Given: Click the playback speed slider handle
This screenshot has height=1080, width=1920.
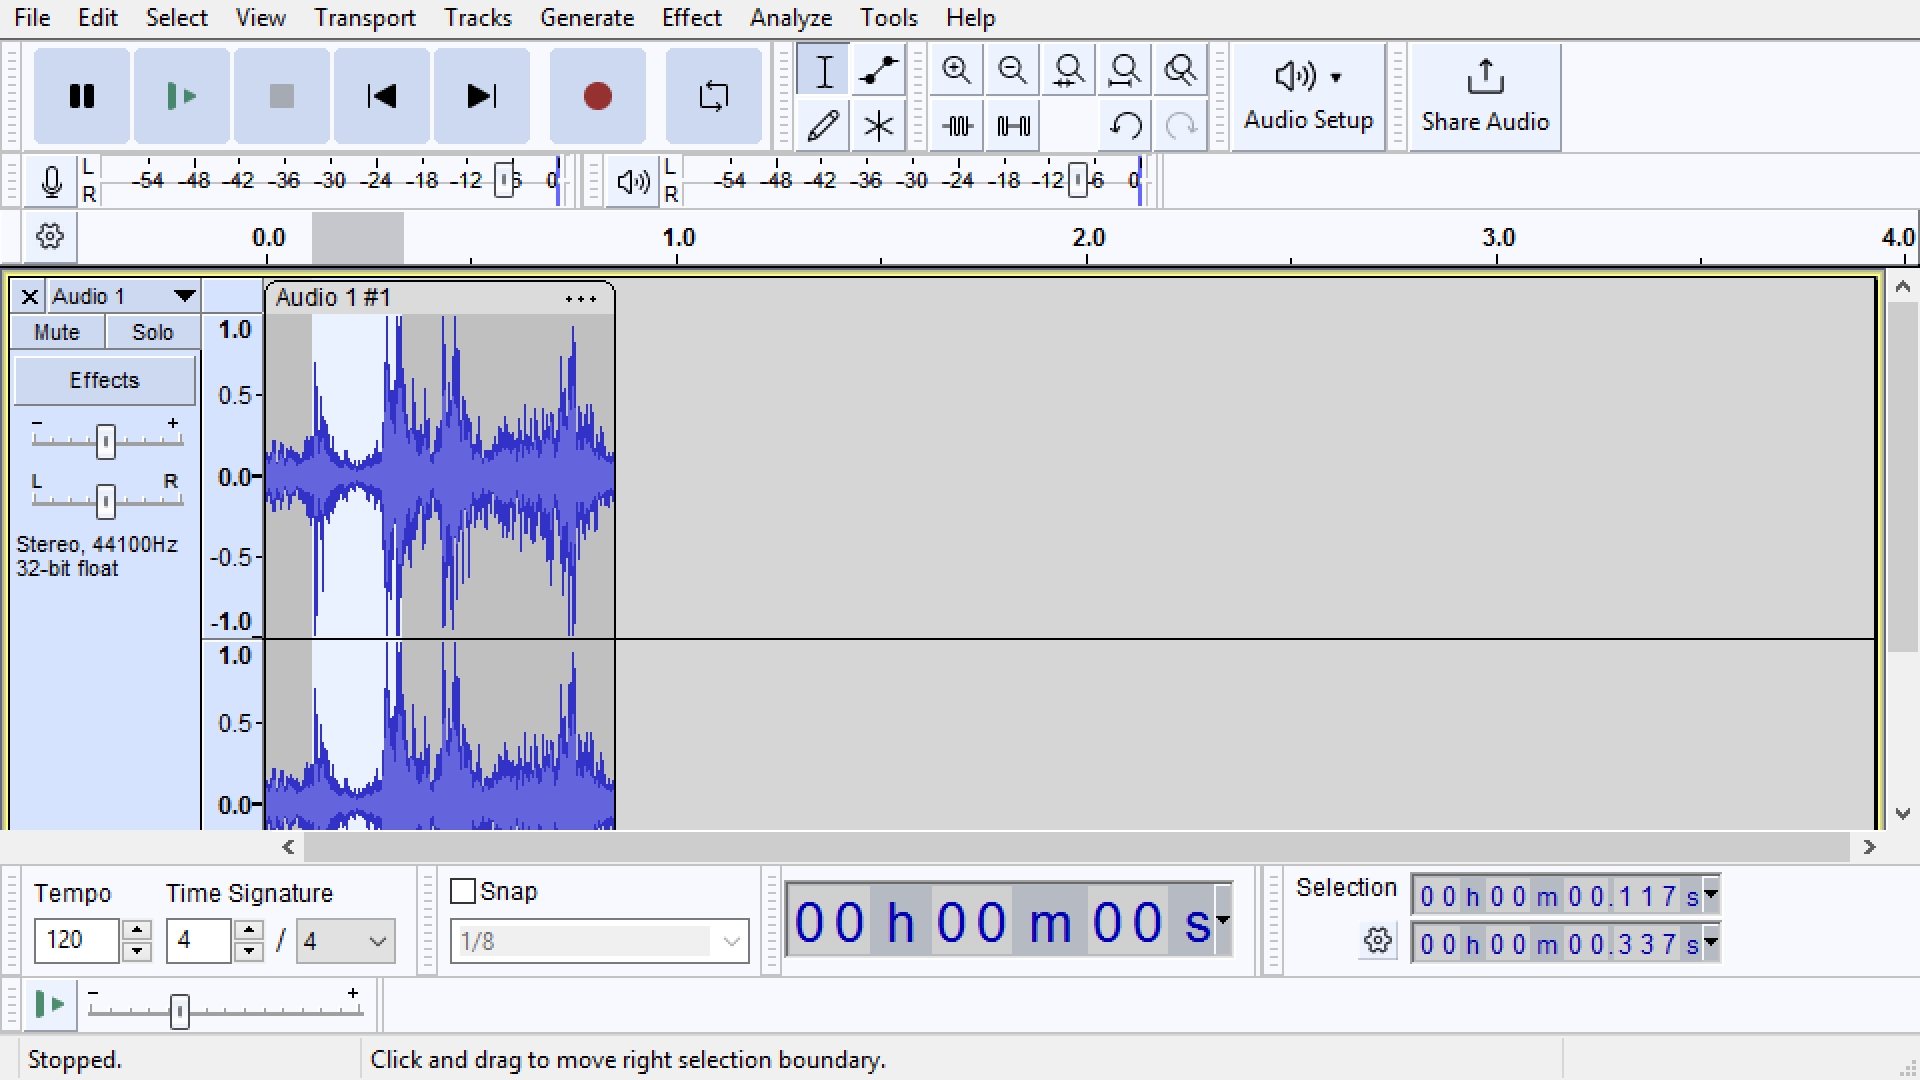Looking at the screenshot, I should (x=180, y=1011).
